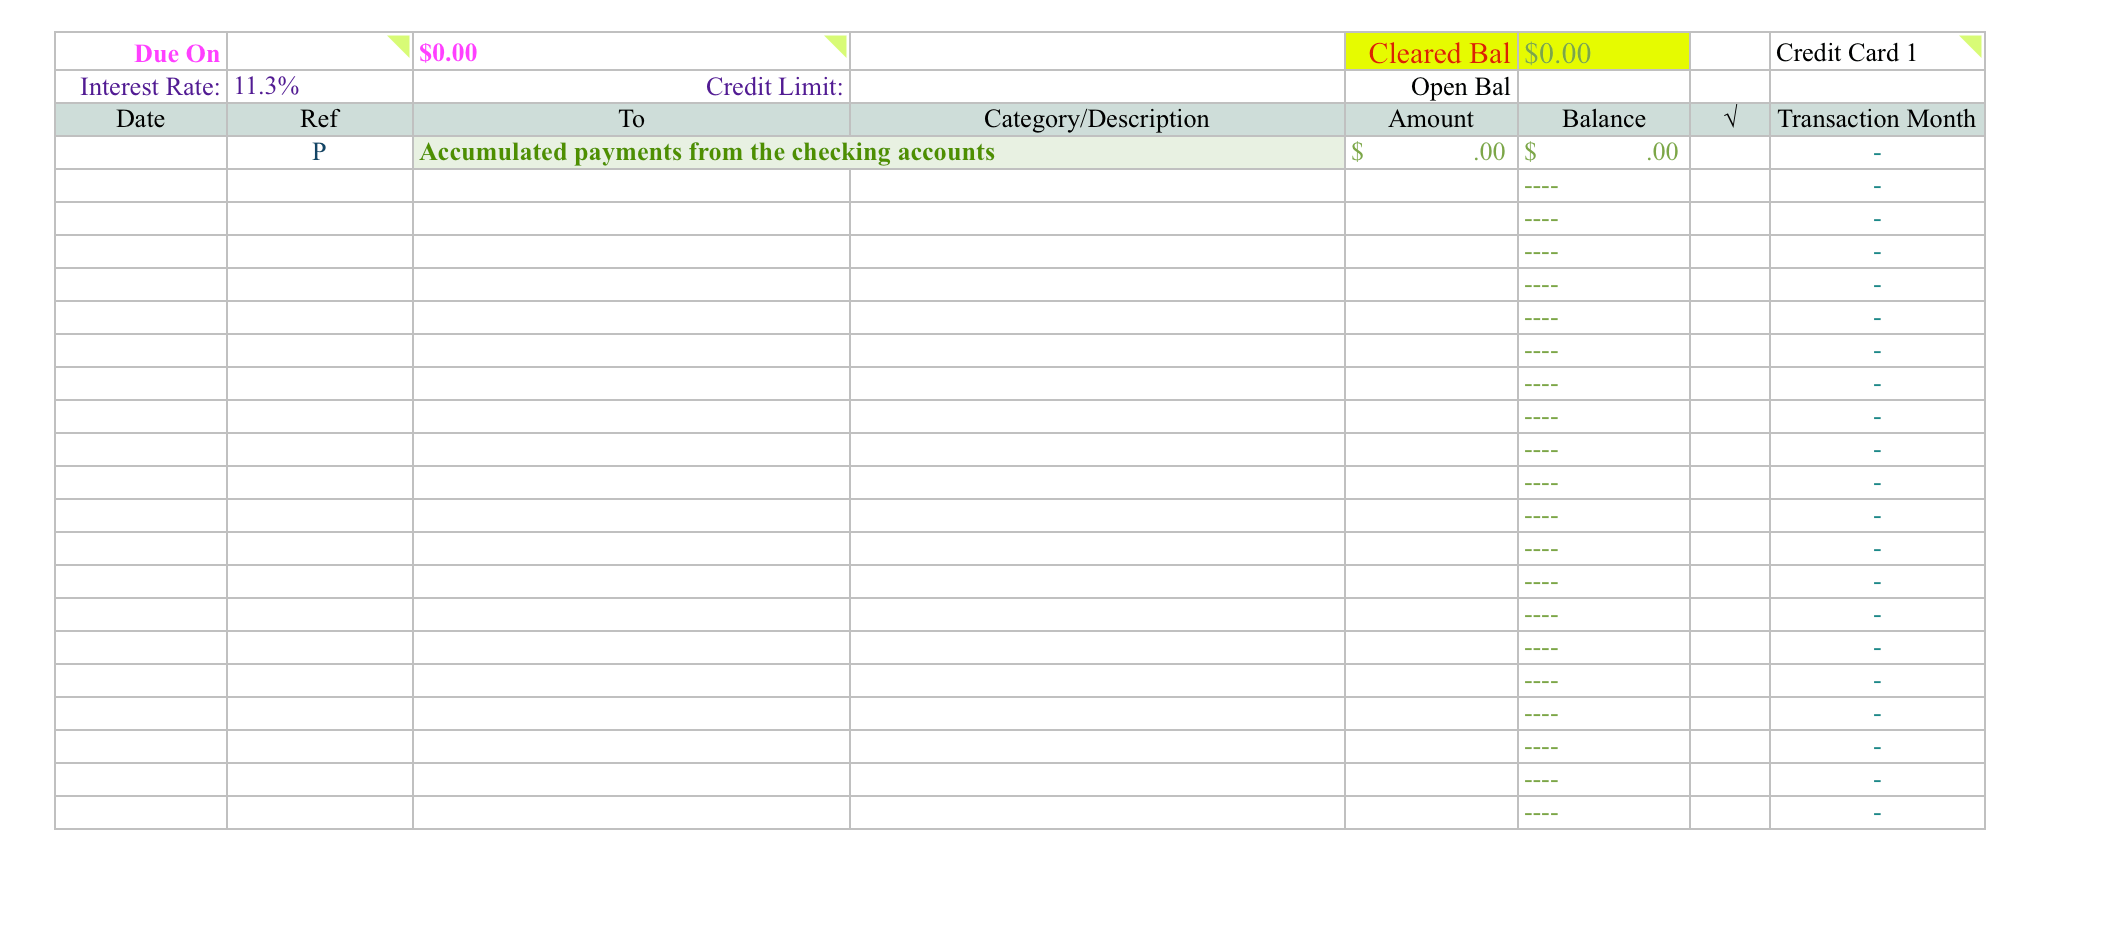Click the √ checkmark column header
The image size is (2102, 940).
[1729, 118]
